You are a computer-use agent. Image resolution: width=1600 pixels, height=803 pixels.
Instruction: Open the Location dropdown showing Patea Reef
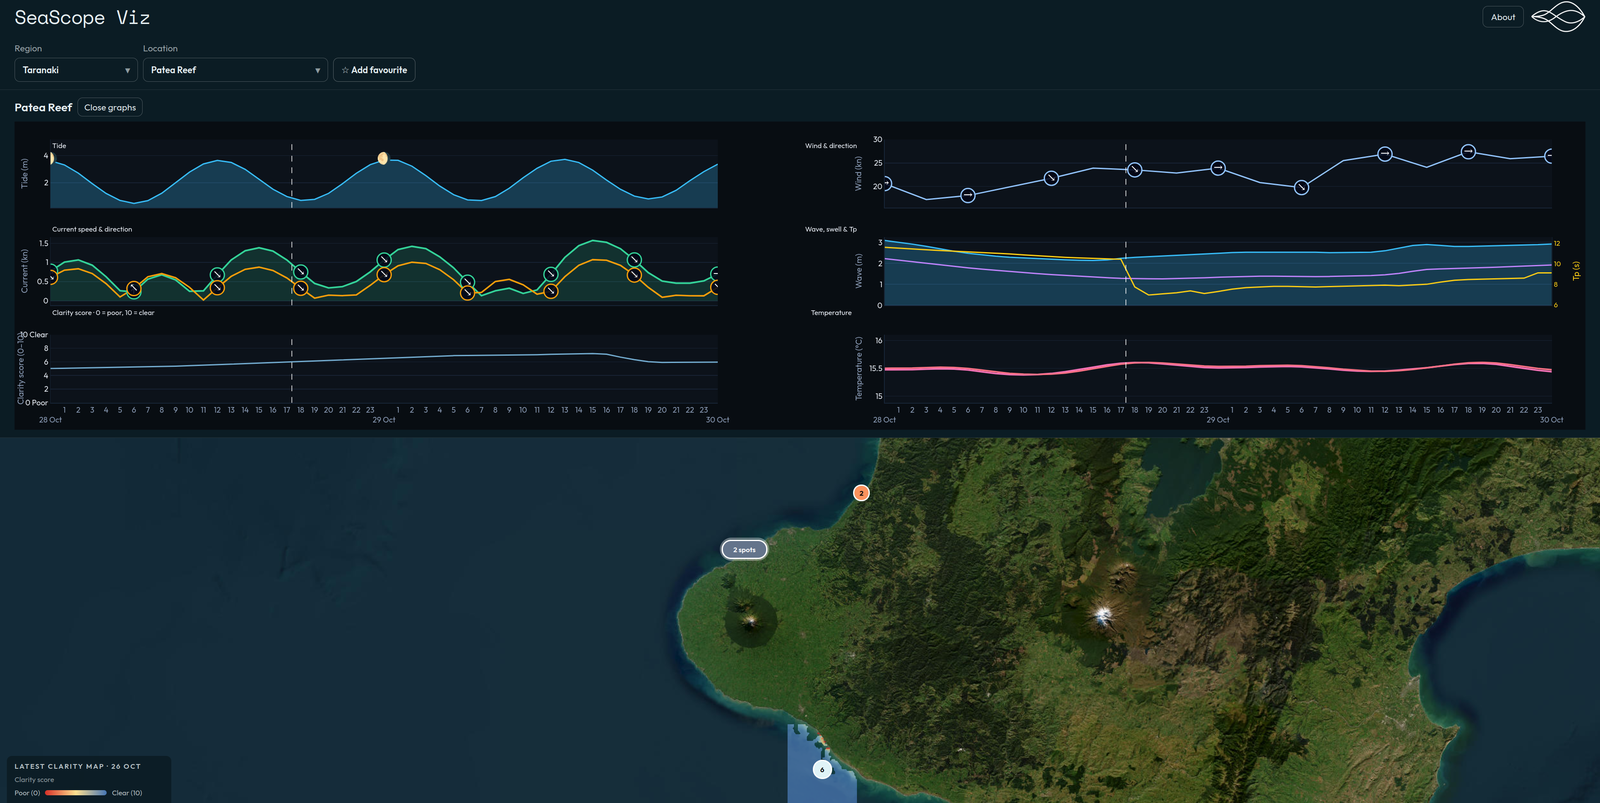click(x=235, y=70)
